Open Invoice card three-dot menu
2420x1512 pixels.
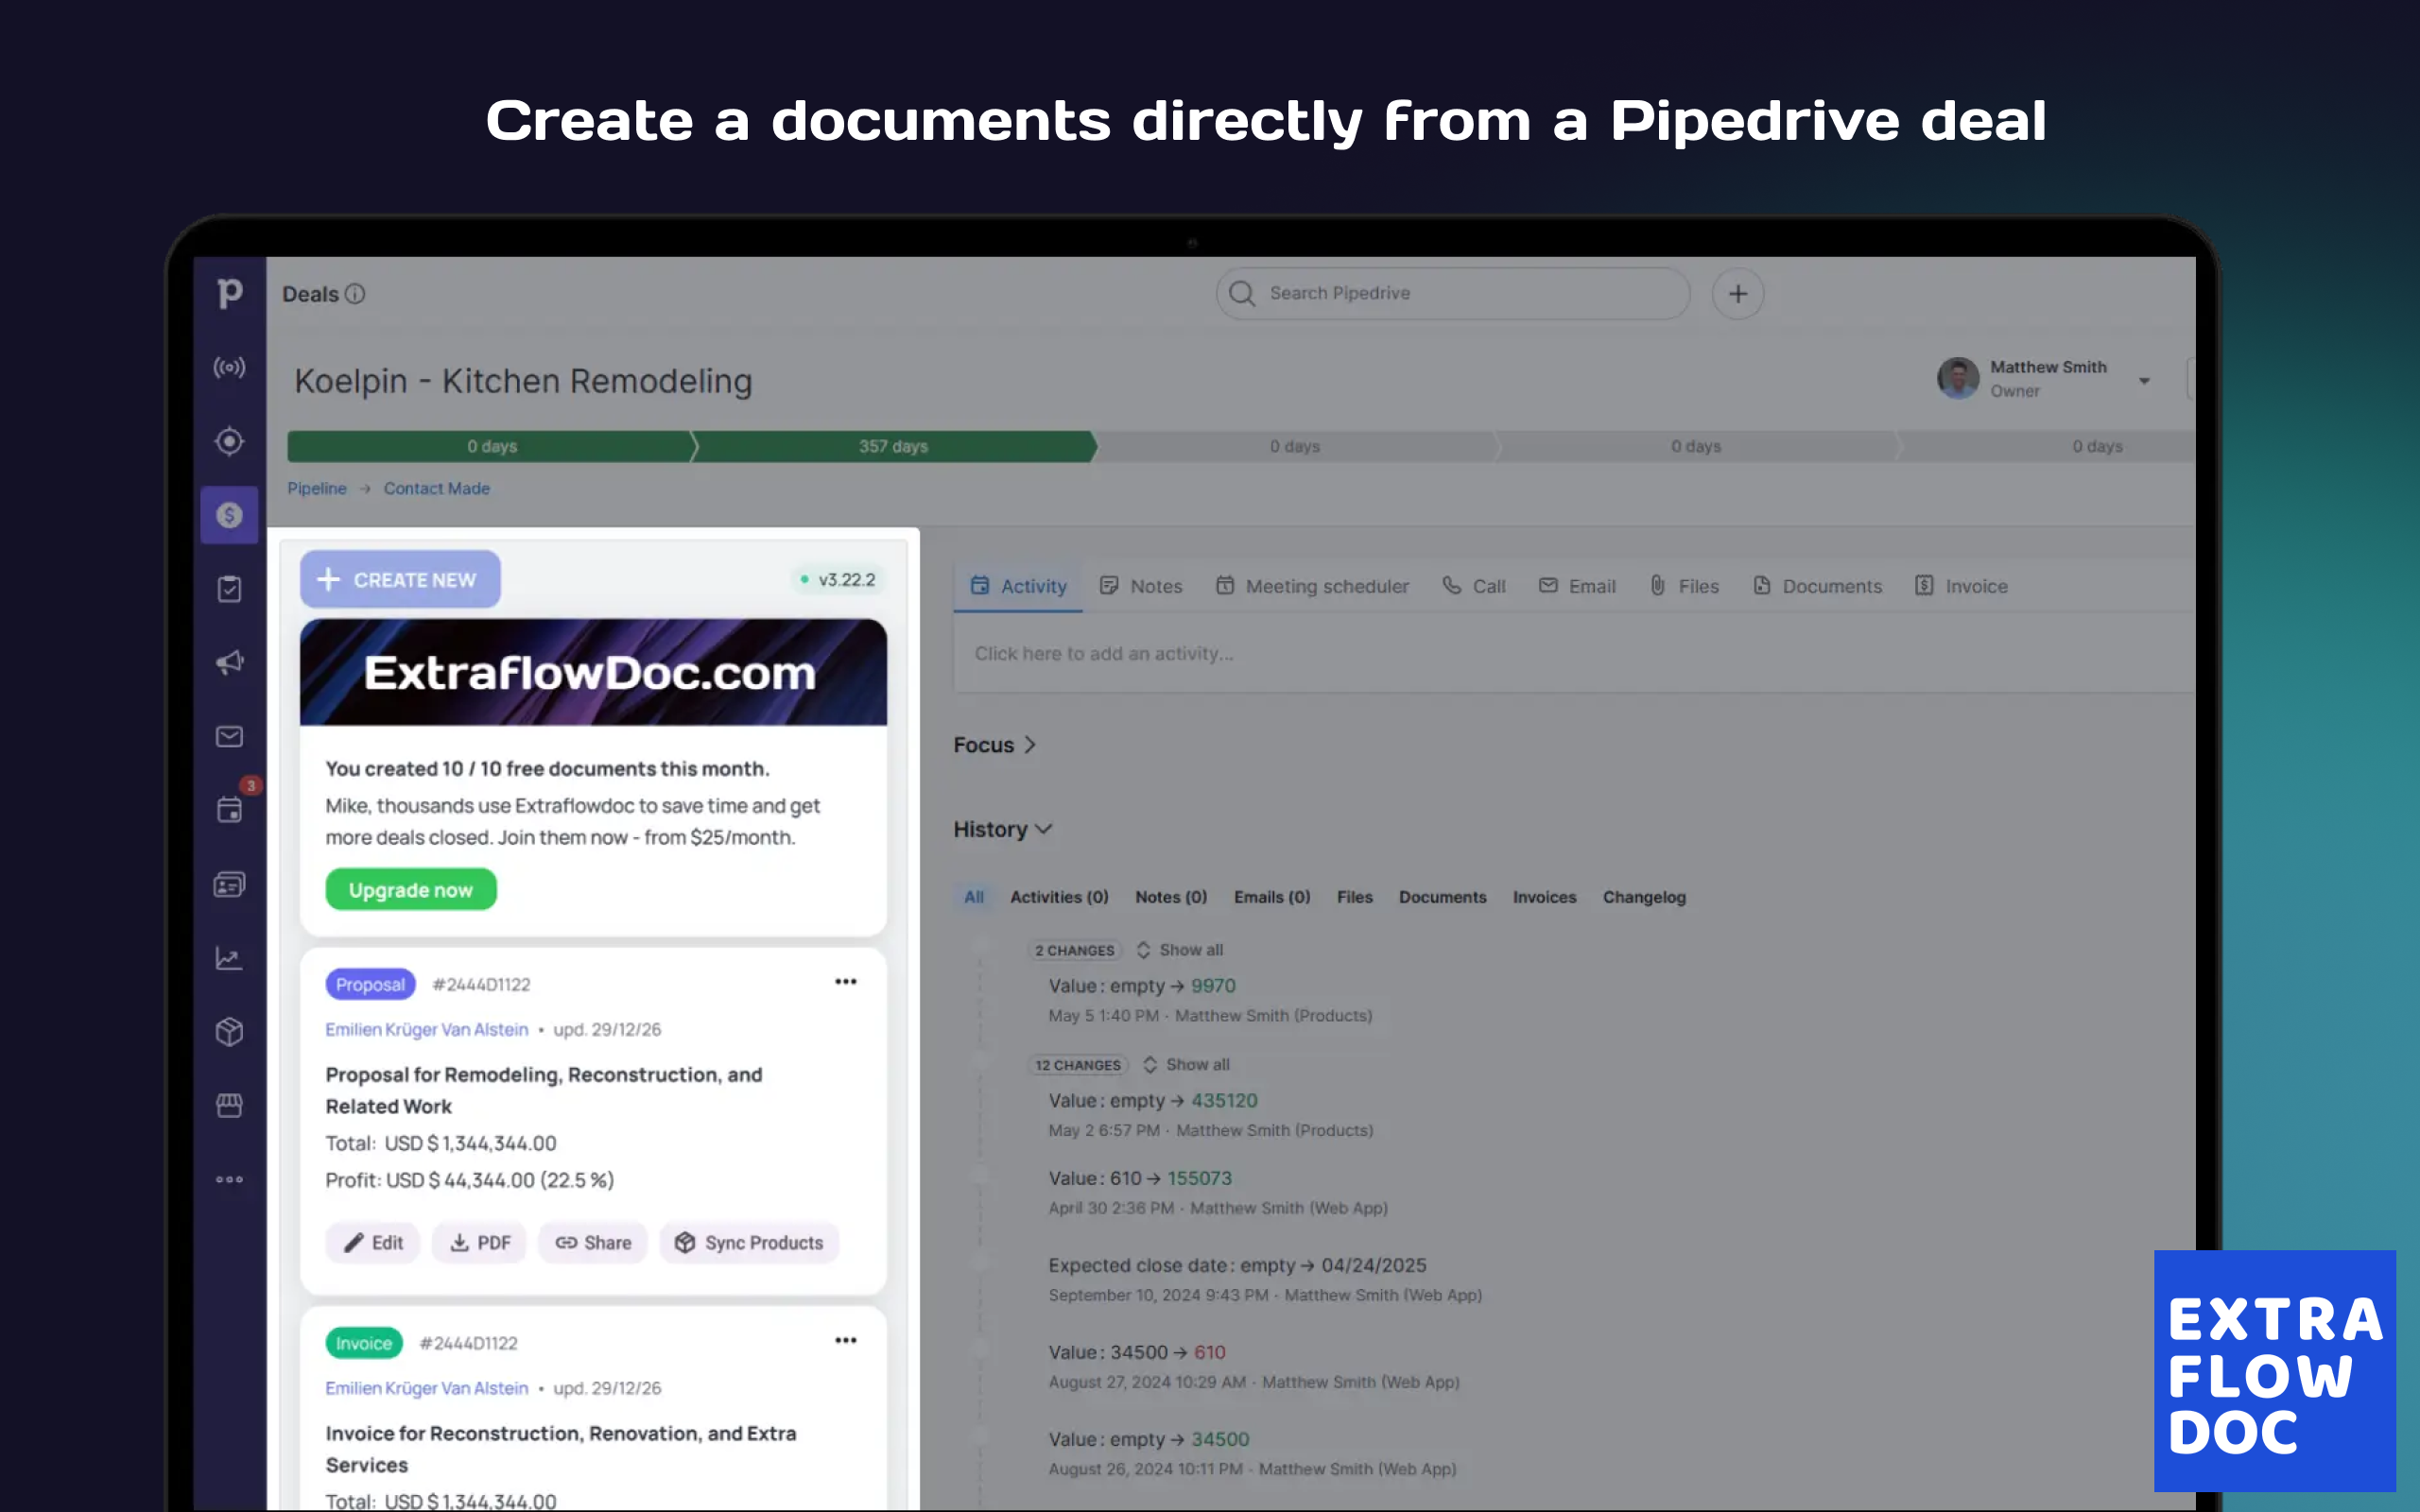click(x=846, y=1341)
